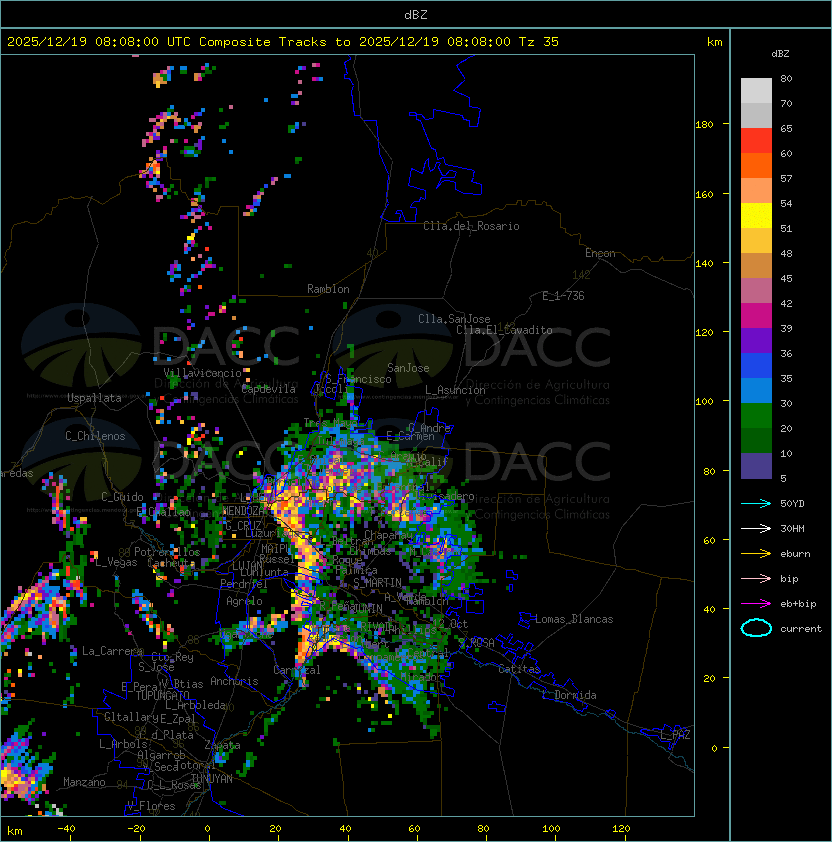Click the magenta eb+bip arrow icon
Viewport: 832px width, 842px height.
coord(756,604)
